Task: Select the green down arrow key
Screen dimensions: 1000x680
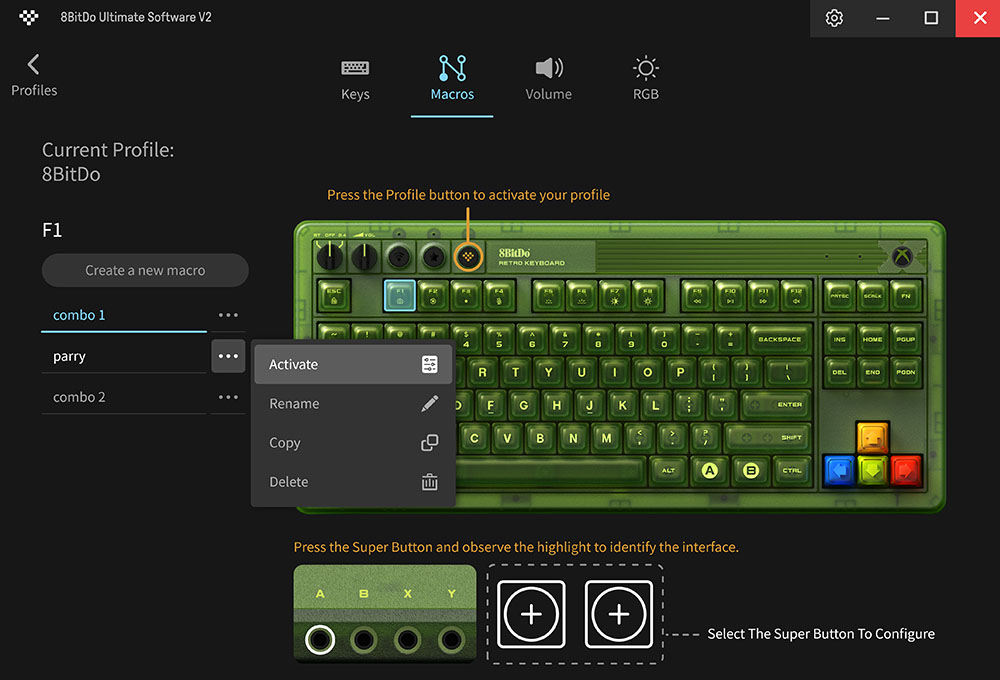Action: click(872, 471)
